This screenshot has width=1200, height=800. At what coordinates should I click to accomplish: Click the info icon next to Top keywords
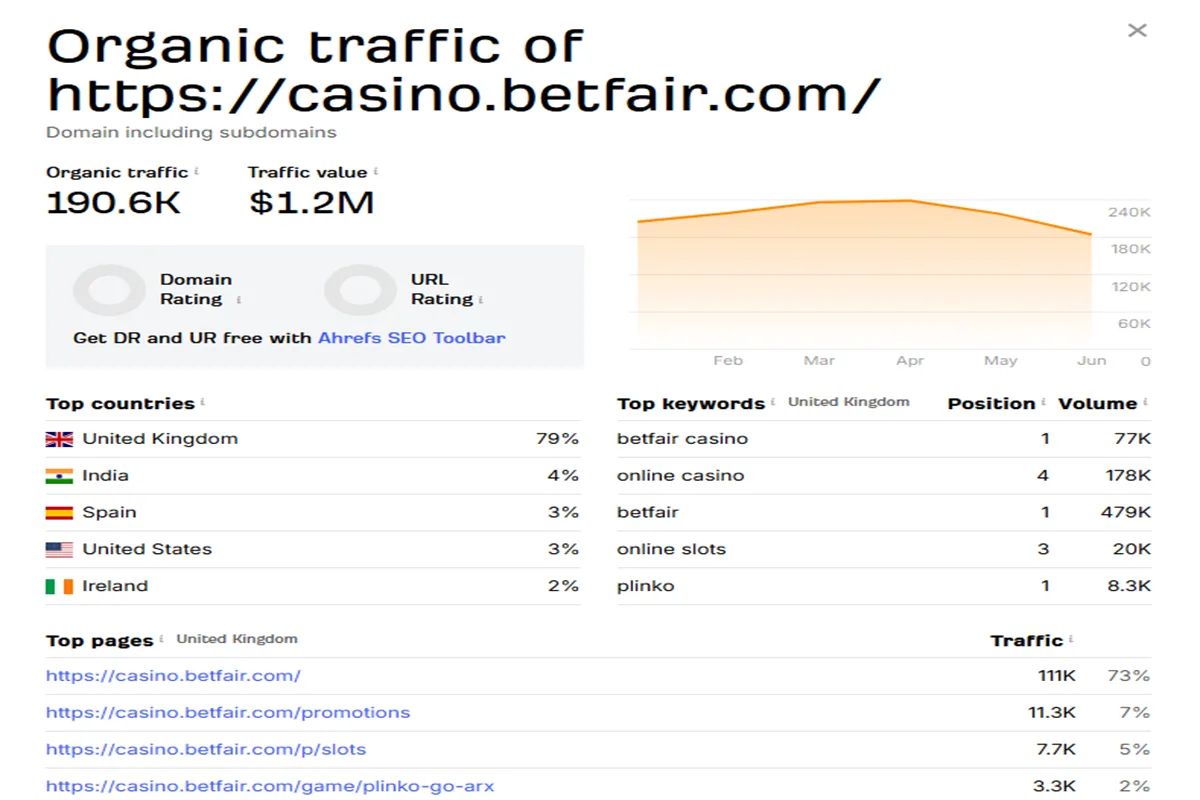(x=773, y=403)
